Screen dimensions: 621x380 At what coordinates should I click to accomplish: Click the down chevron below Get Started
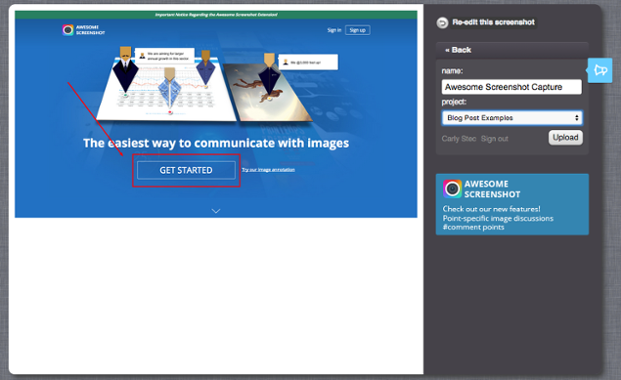point(215,211)
